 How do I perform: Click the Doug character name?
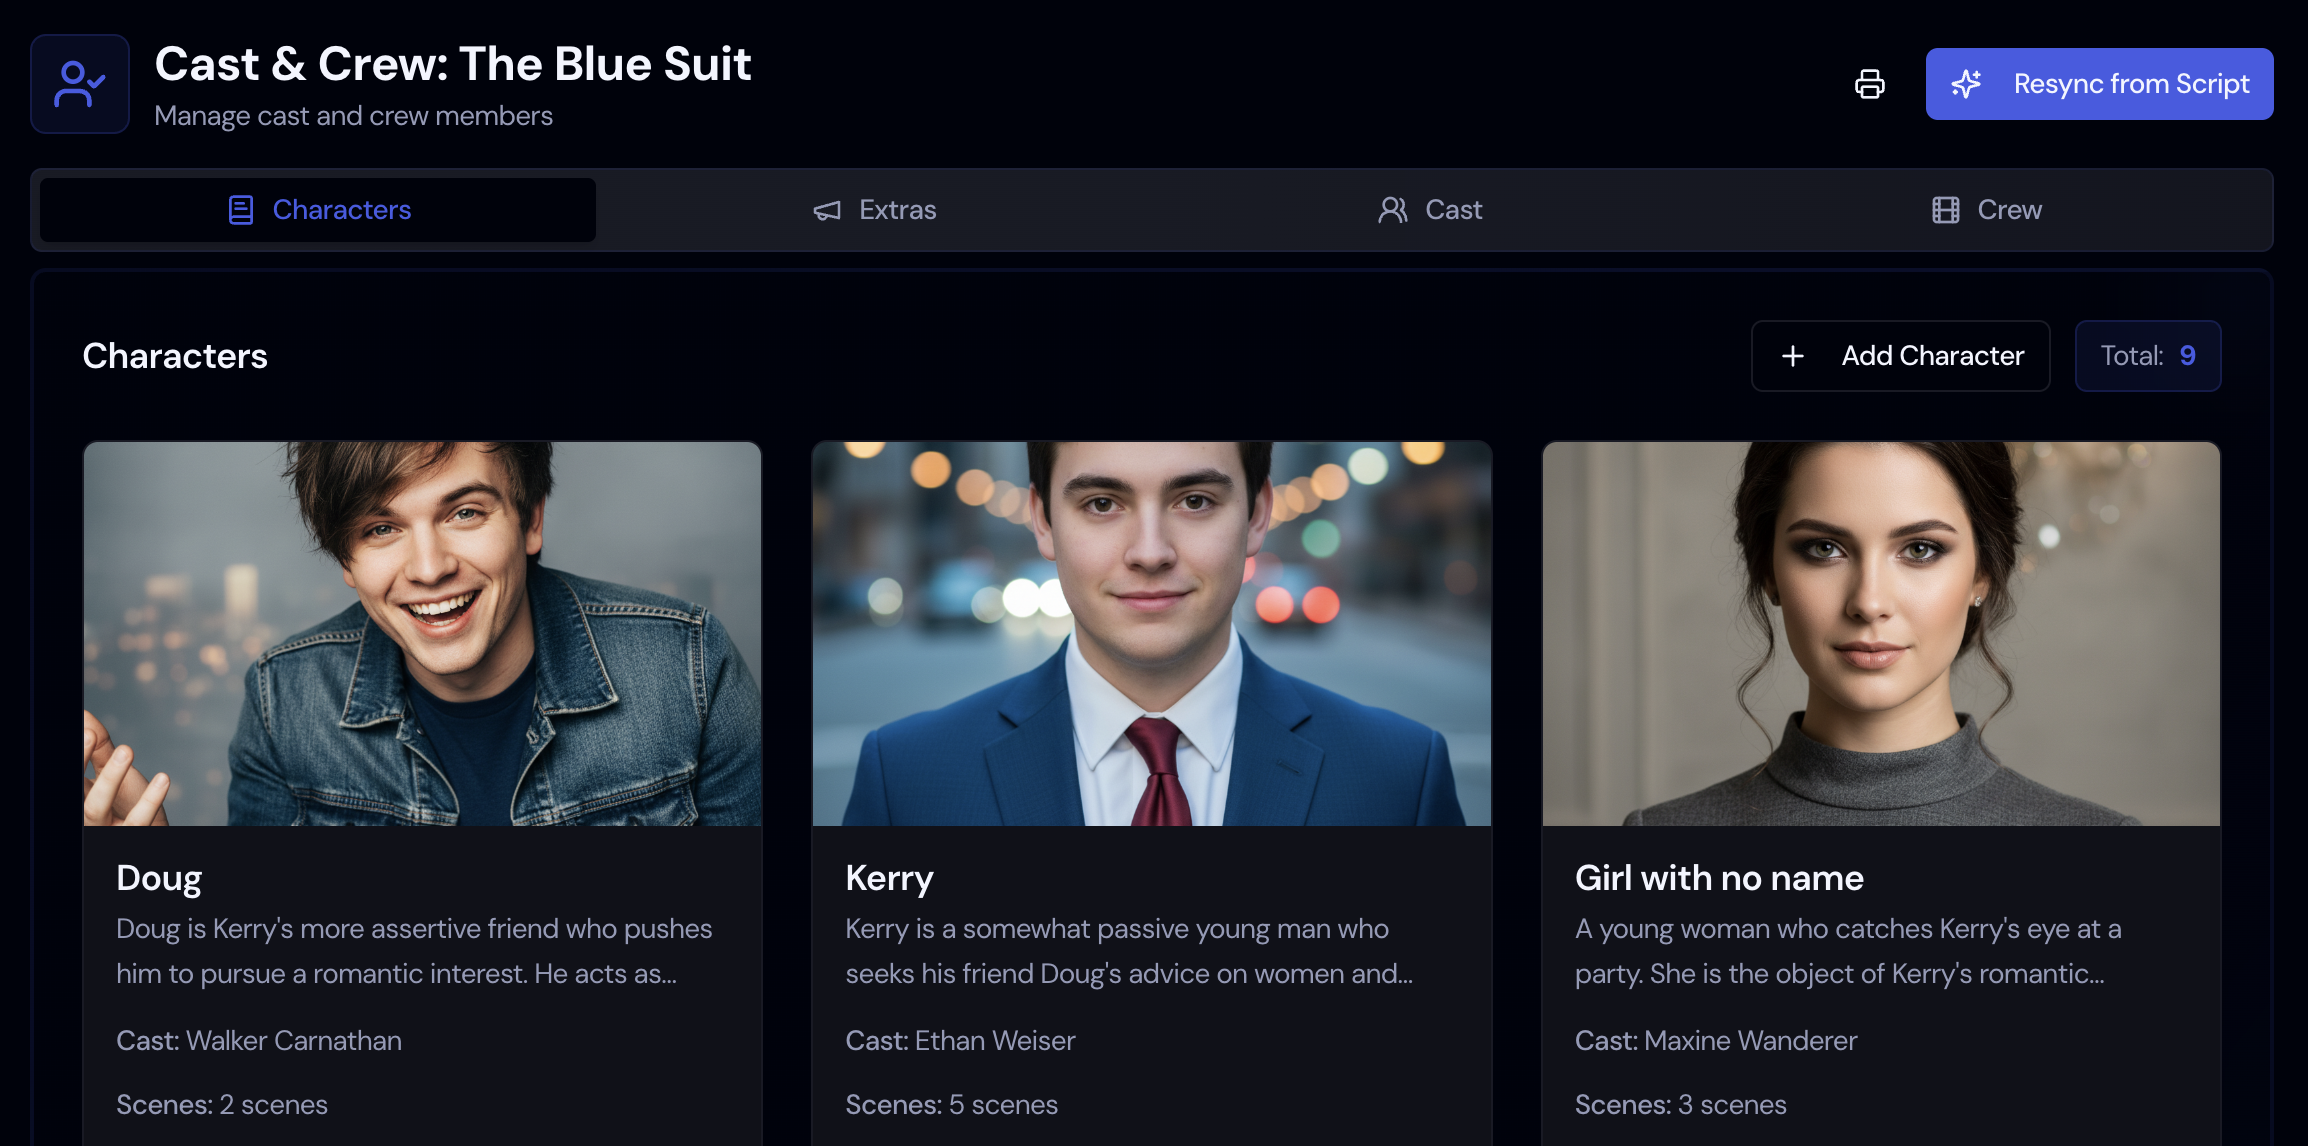pos(159,878)
